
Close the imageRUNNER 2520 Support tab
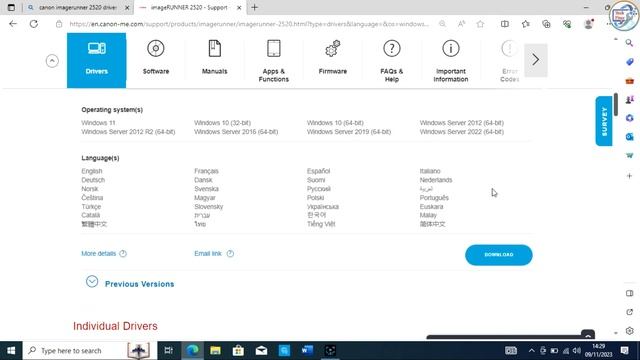click(239, 8)
